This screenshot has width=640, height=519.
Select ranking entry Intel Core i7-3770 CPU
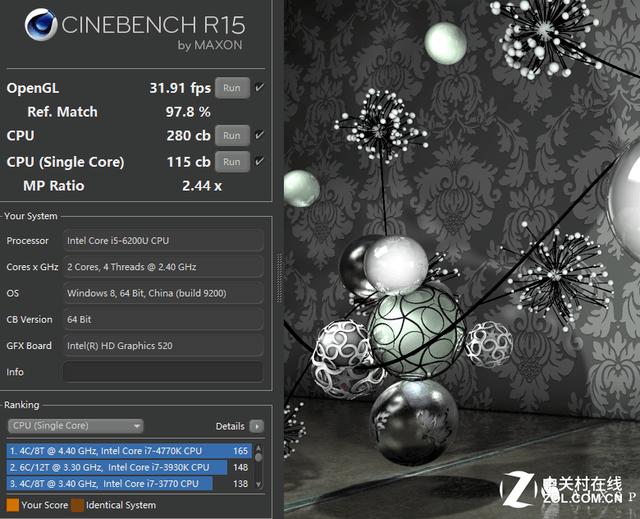[129, 484]
